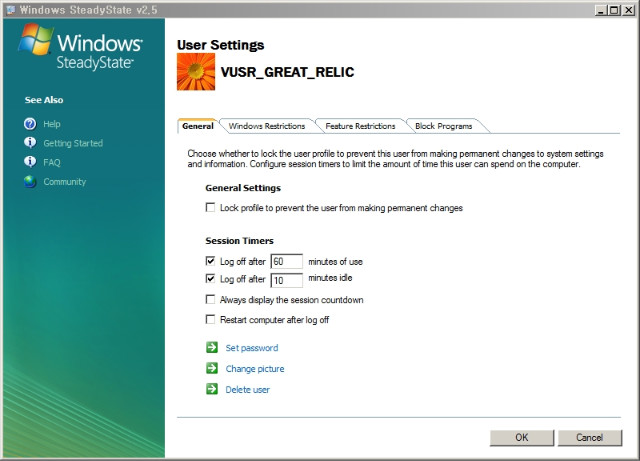Go to the Block Programs tab
Screen dimensions: 640x461
point(444,126)
